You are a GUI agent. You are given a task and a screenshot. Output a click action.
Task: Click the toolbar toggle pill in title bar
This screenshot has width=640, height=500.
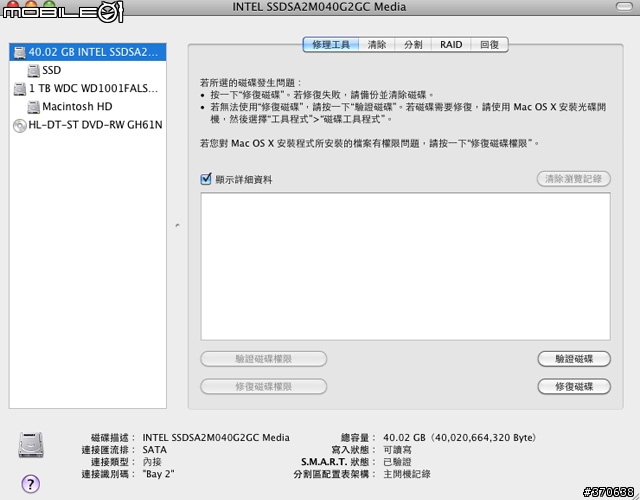point(624,6)
